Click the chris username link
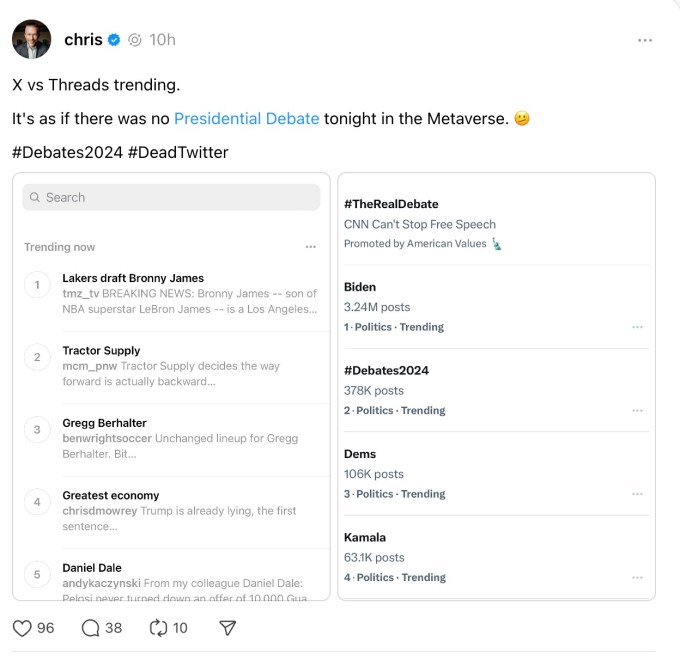Viewport: 680px width, 660px height. [83, 40]
